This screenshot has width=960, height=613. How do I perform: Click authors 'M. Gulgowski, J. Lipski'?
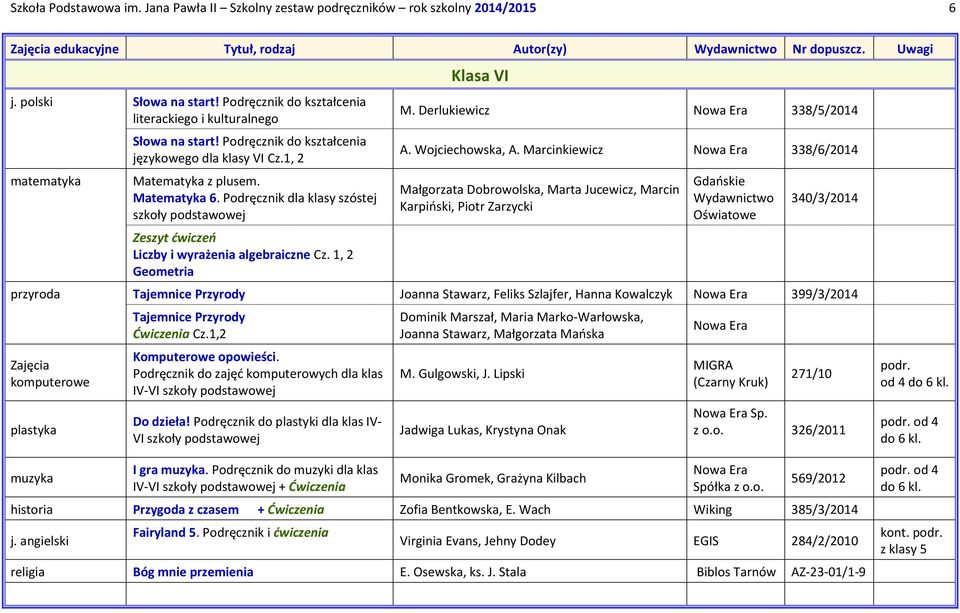click(462, 374)
